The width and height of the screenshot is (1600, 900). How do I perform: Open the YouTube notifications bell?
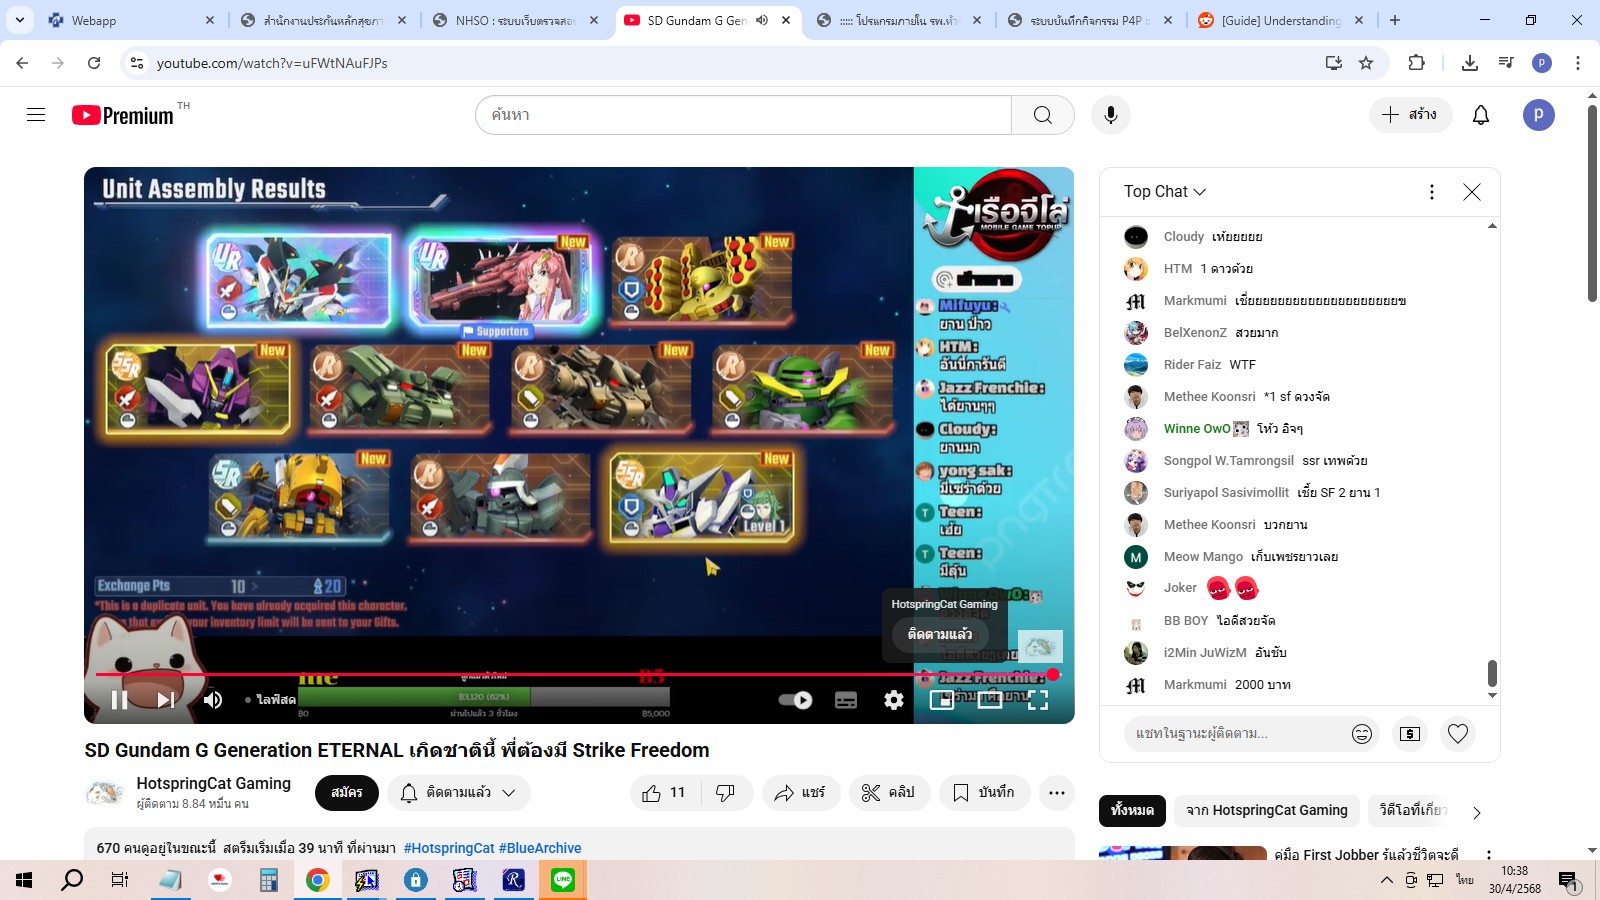[x=1481, y=115]
